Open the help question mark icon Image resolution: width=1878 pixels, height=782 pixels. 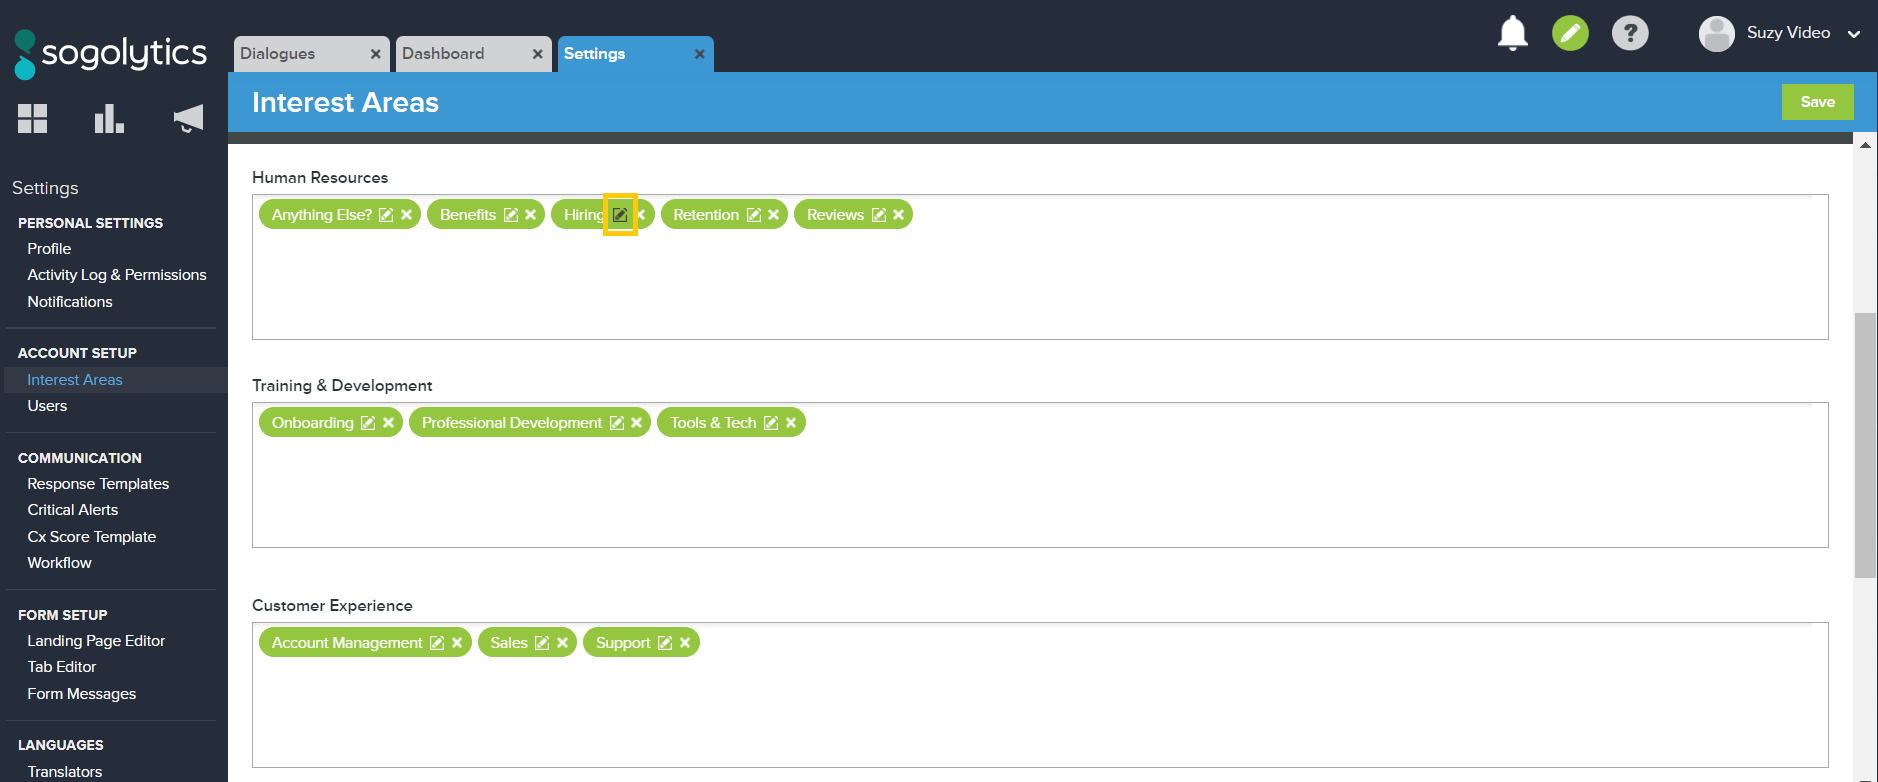click(x=1630, y=33)
